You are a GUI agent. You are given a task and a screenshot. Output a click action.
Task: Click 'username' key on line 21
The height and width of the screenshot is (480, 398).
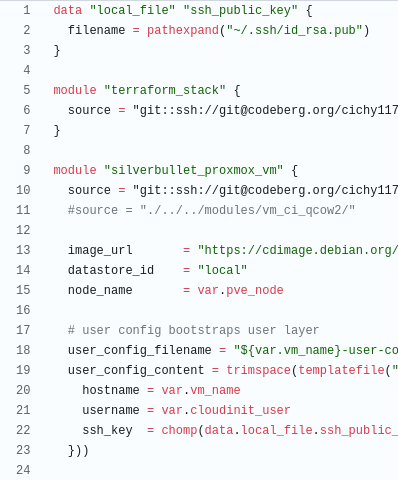click(x=111, y=410)
